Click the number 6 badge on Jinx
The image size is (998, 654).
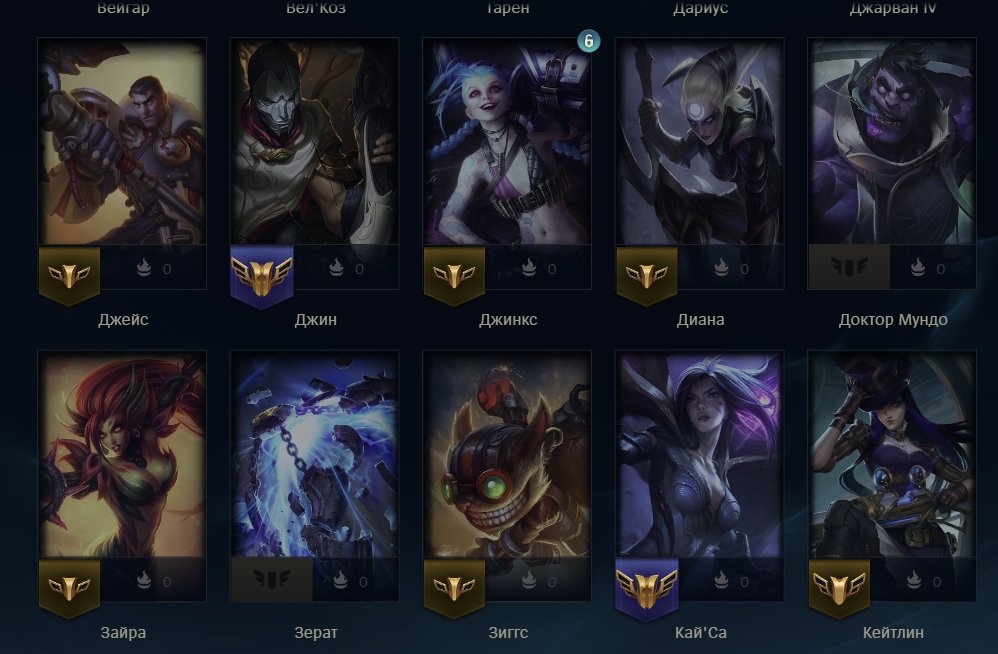click(589, 41)
